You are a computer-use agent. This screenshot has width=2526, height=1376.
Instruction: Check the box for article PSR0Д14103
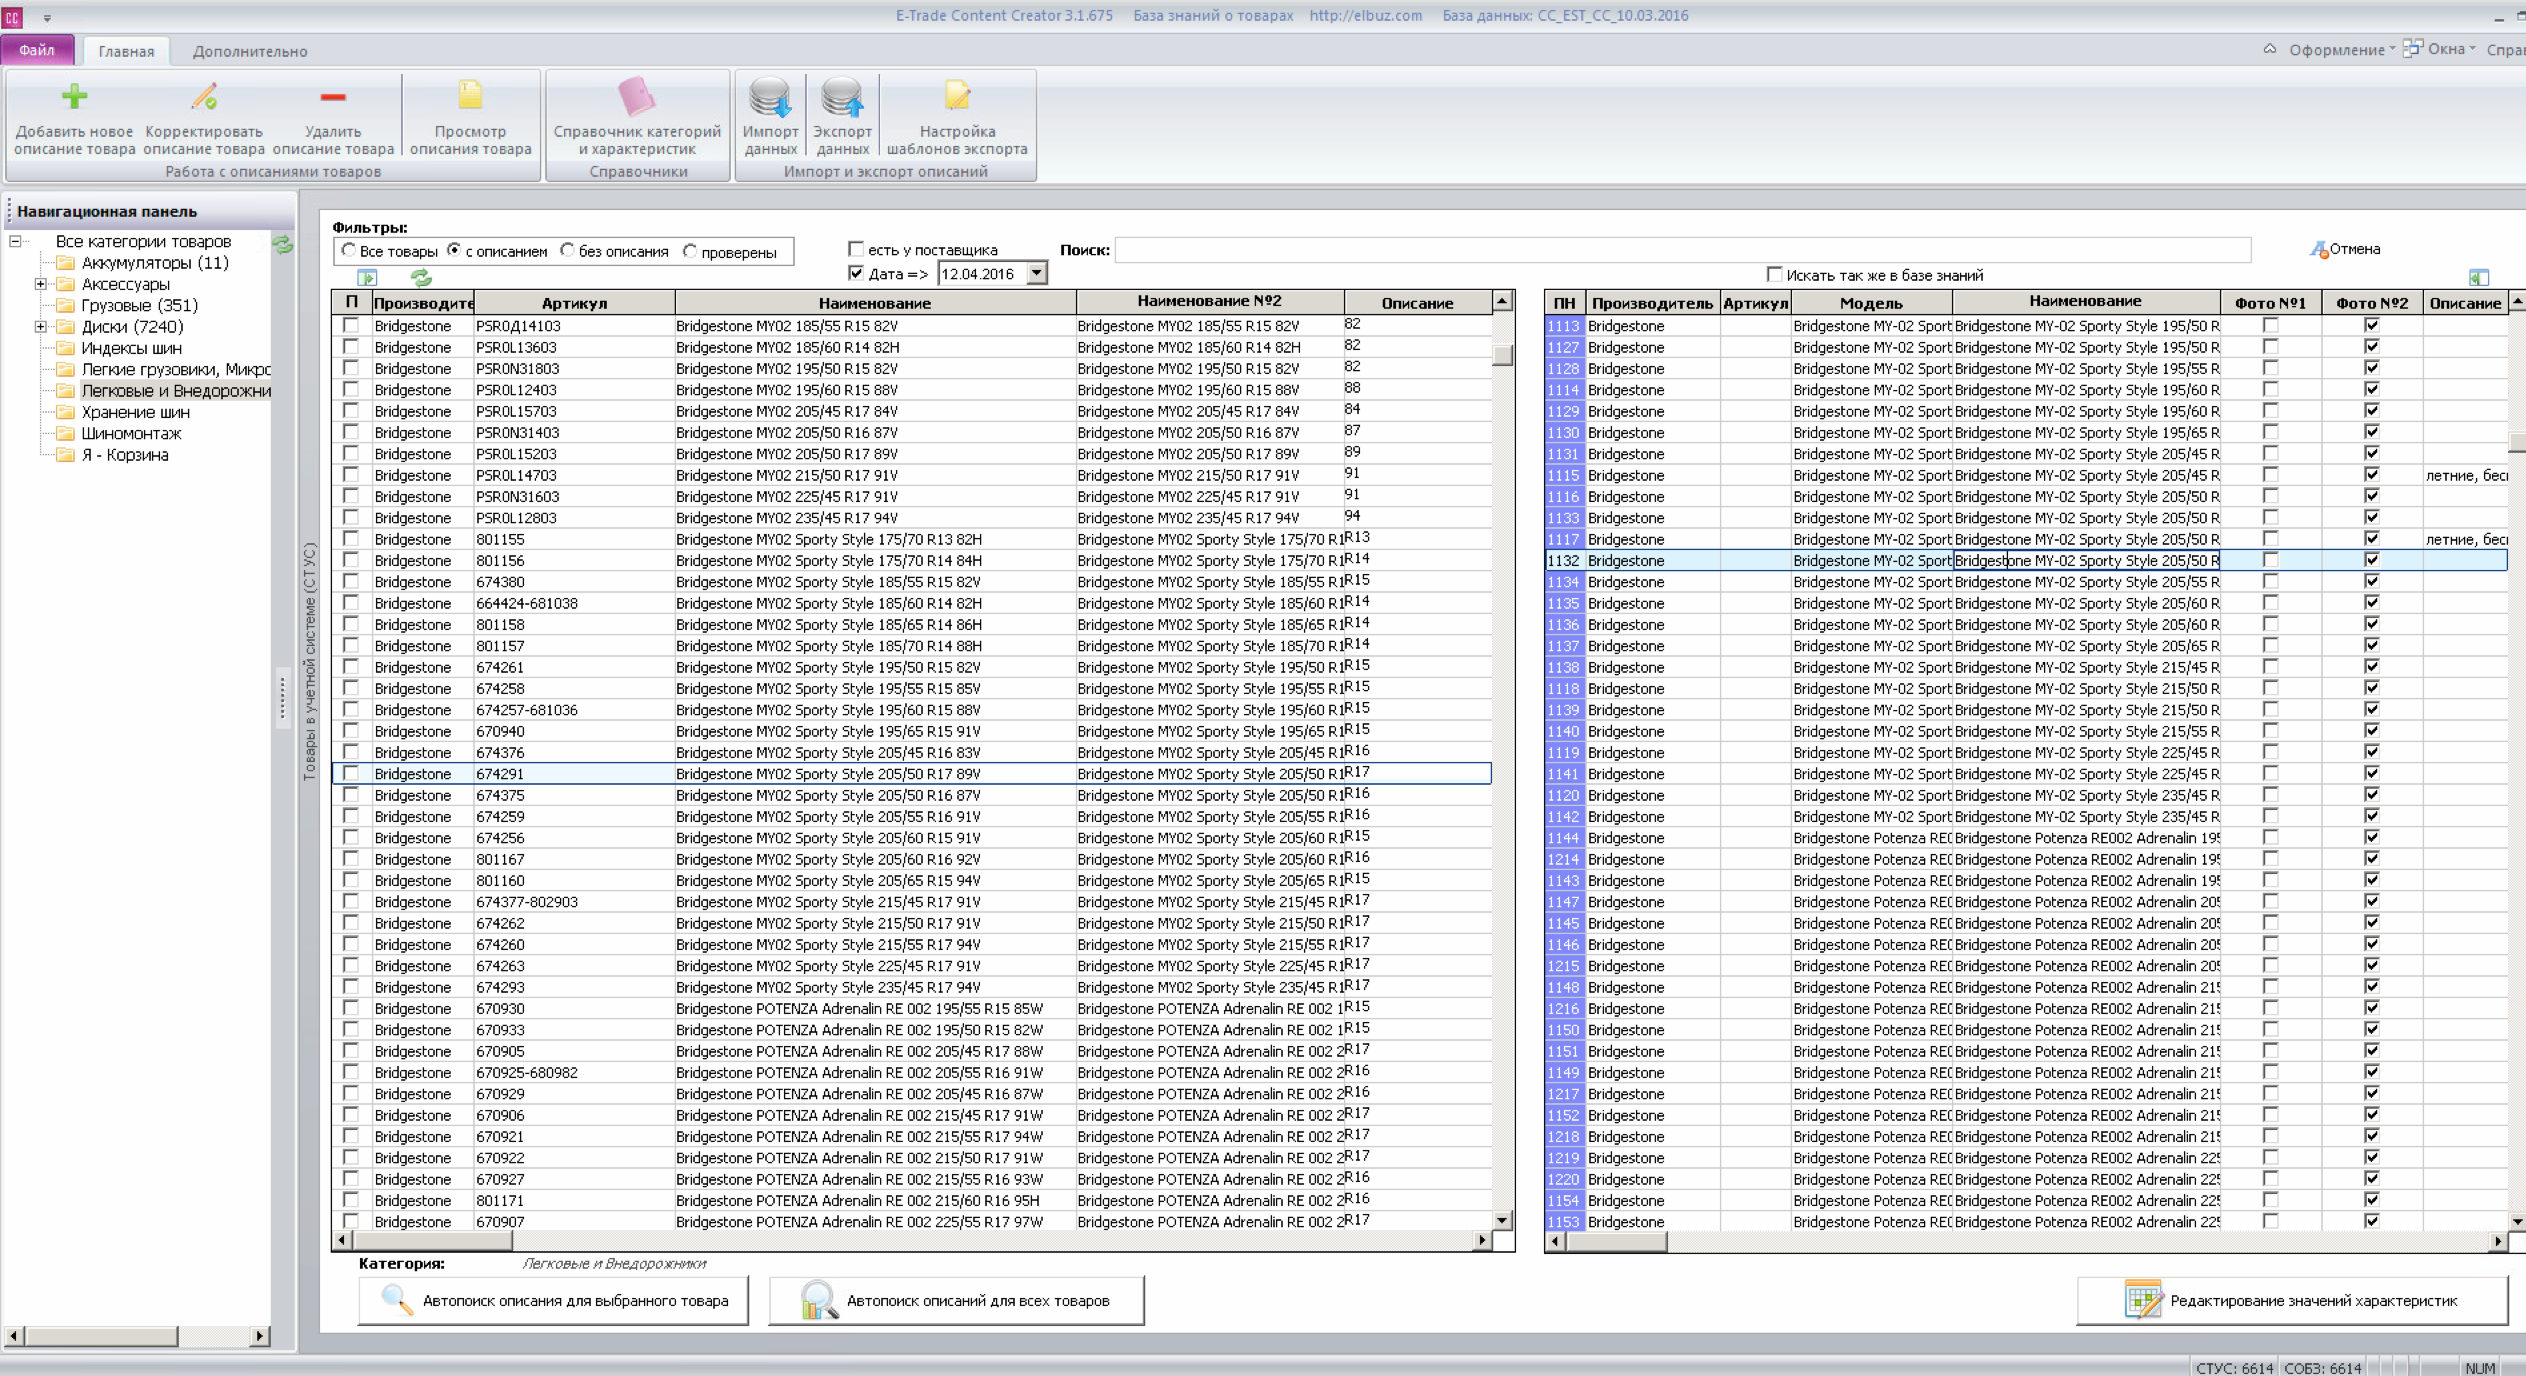(351, 325)
